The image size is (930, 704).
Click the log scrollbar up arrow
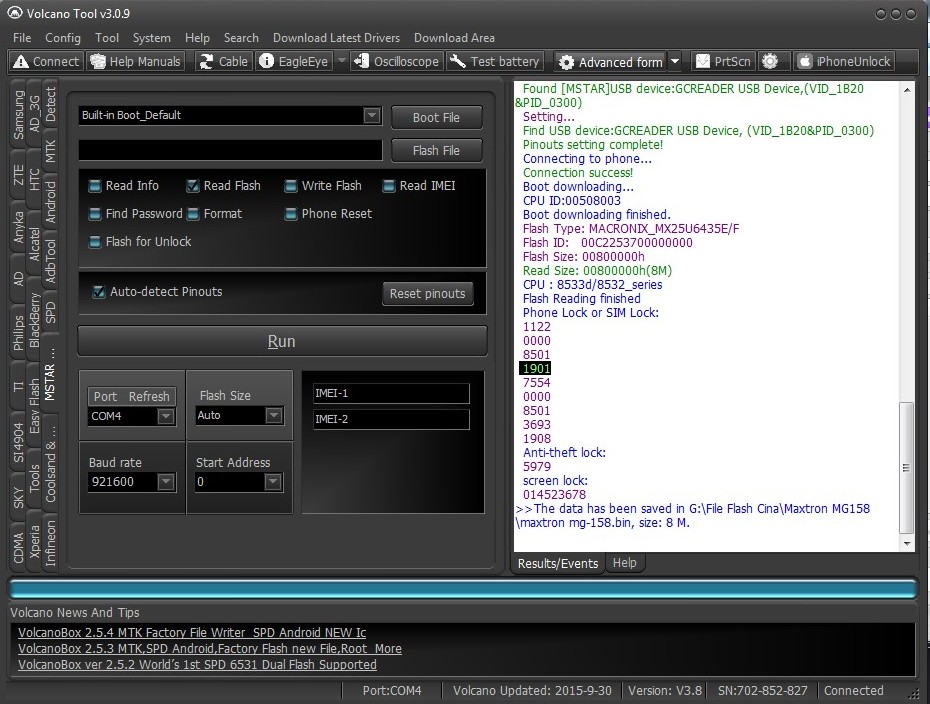[906, 90]
